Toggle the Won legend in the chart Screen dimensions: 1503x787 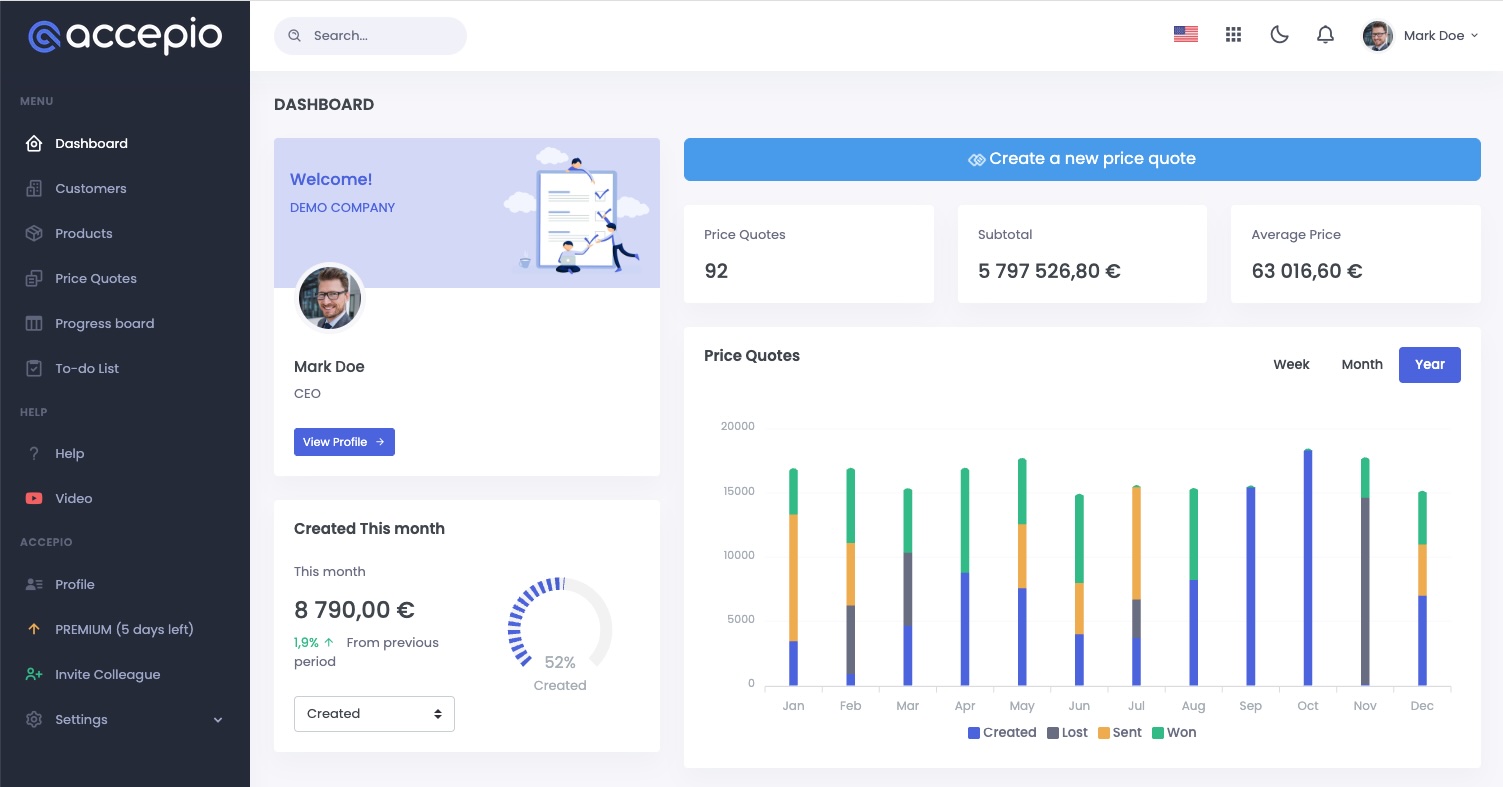[1175, 732]
